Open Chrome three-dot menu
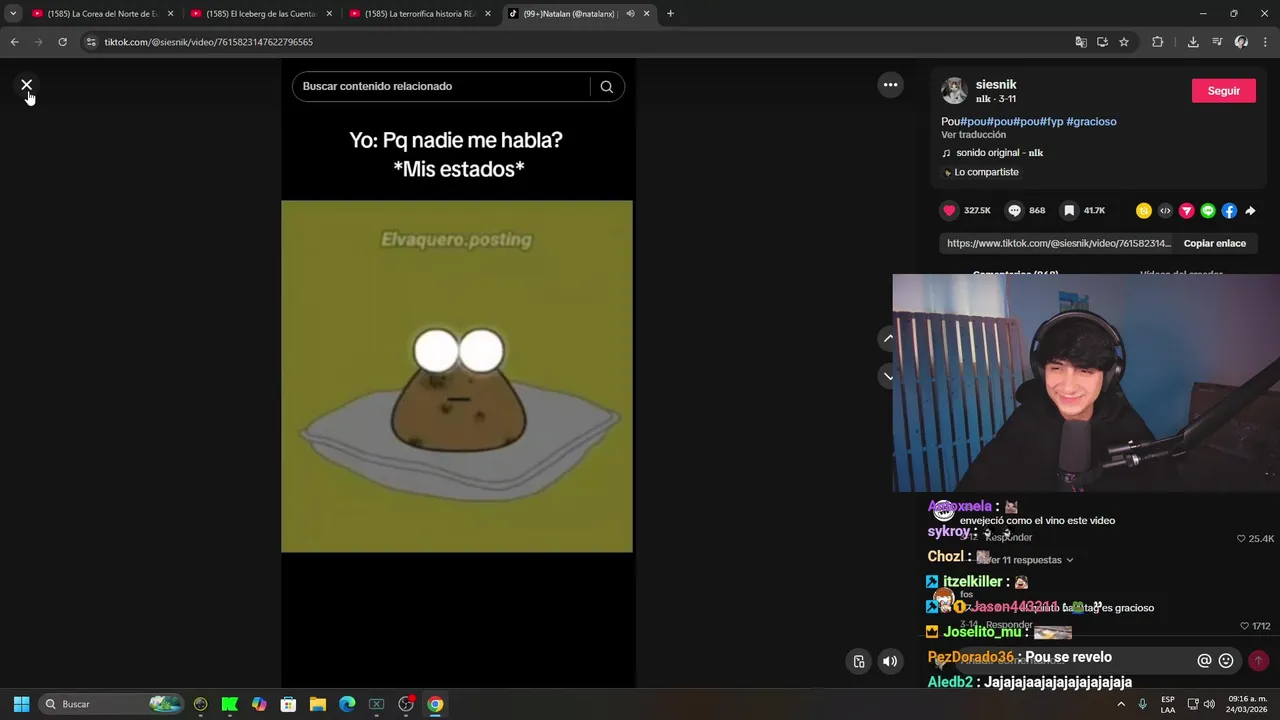The height and width of the screenshot is (720, 1280). coord(1265,42)
